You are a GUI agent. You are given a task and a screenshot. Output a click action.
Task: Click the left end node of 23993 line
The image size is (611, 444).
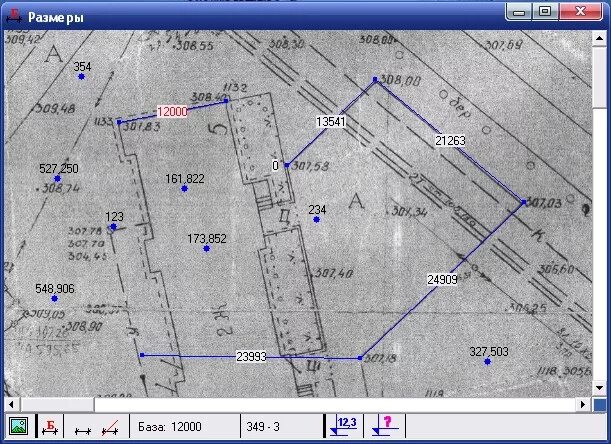point(142,355)
